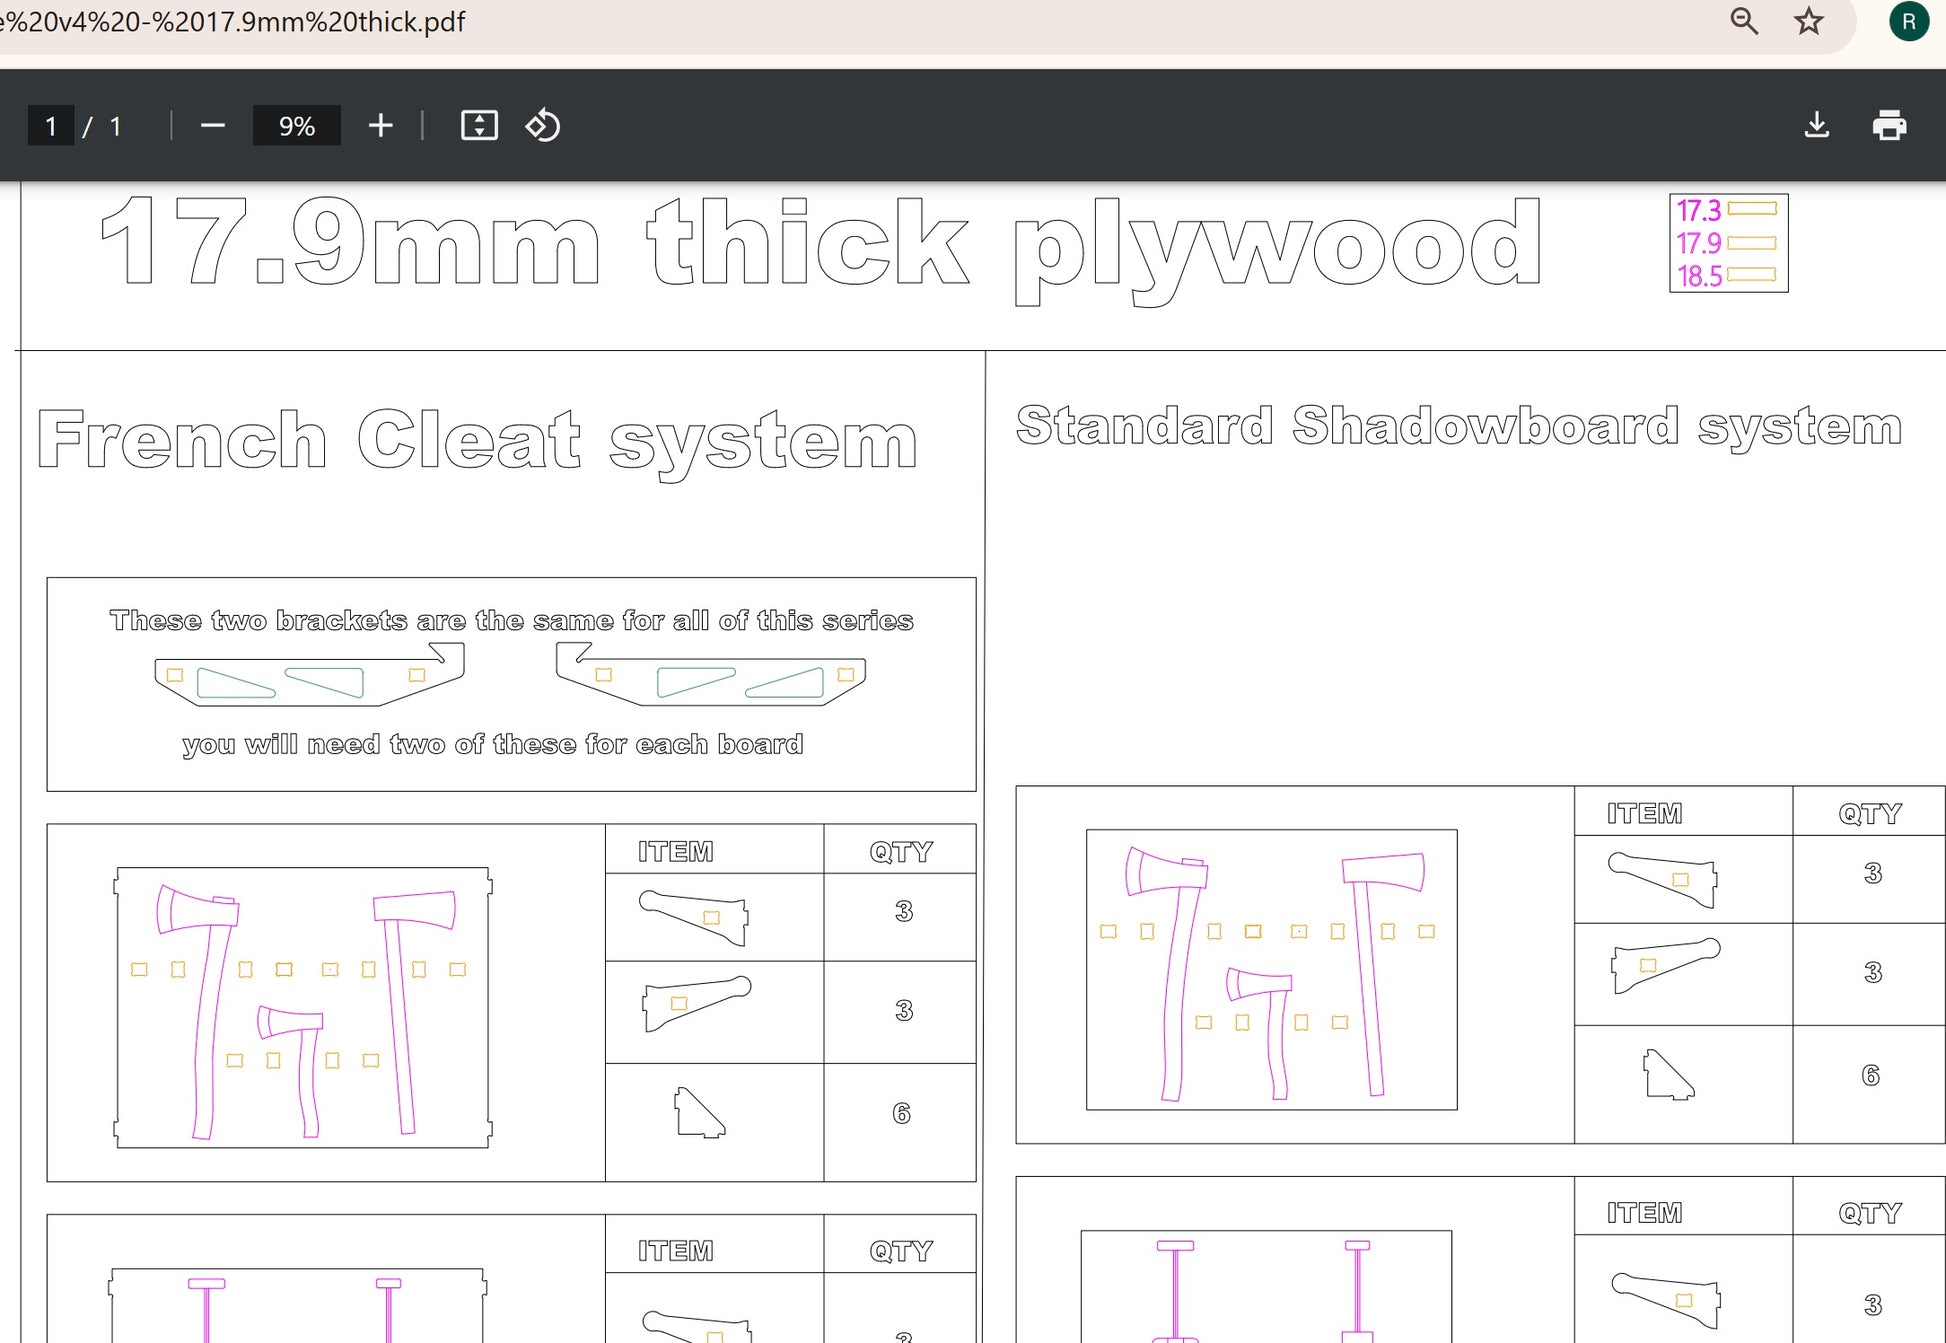Click the rotate counterclockwise icon
This screenshot has width=1946, height=1343.
(543, 126)
